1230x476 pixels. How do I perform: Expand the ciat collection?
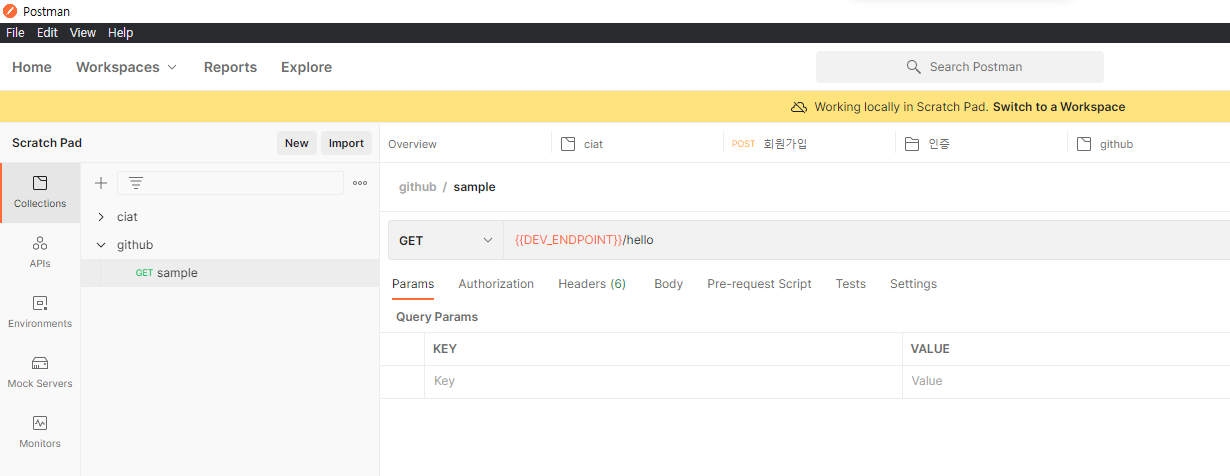click(101, 217)
